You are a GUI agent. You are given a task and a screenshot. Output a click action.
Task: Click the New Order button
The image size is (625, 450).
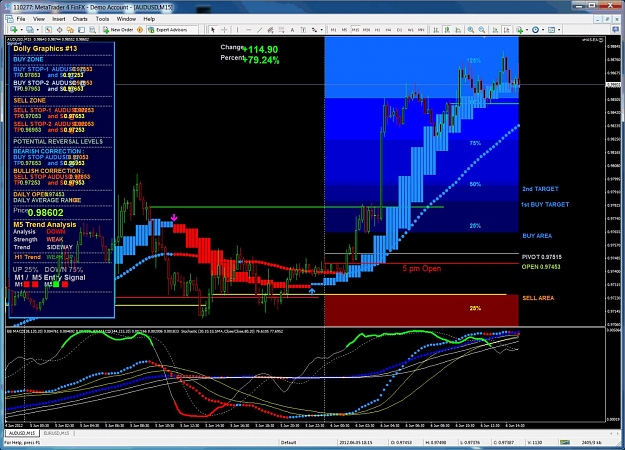pos(118,29)
